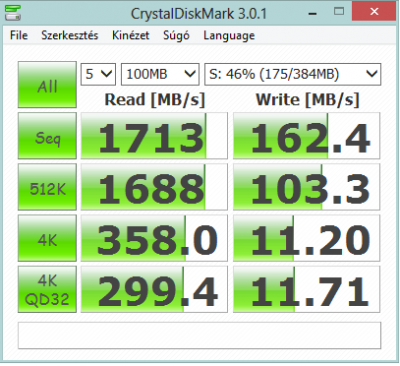Image resolution: width=400 pixels, height=366 pixels.
Task: Click the empty comment field at bottom
Action: (x=199, y=335)
